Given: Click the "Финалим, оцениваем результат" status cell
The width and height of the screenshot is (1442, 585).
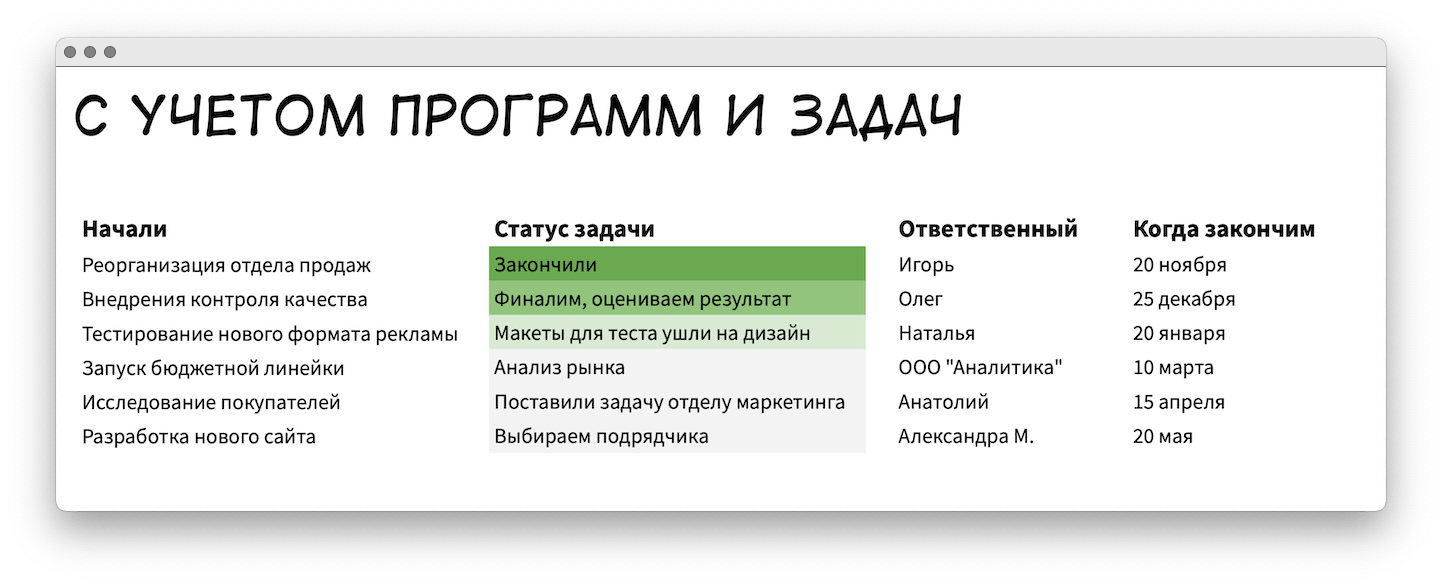Looking at the screenshot, I should coord(676,299).
